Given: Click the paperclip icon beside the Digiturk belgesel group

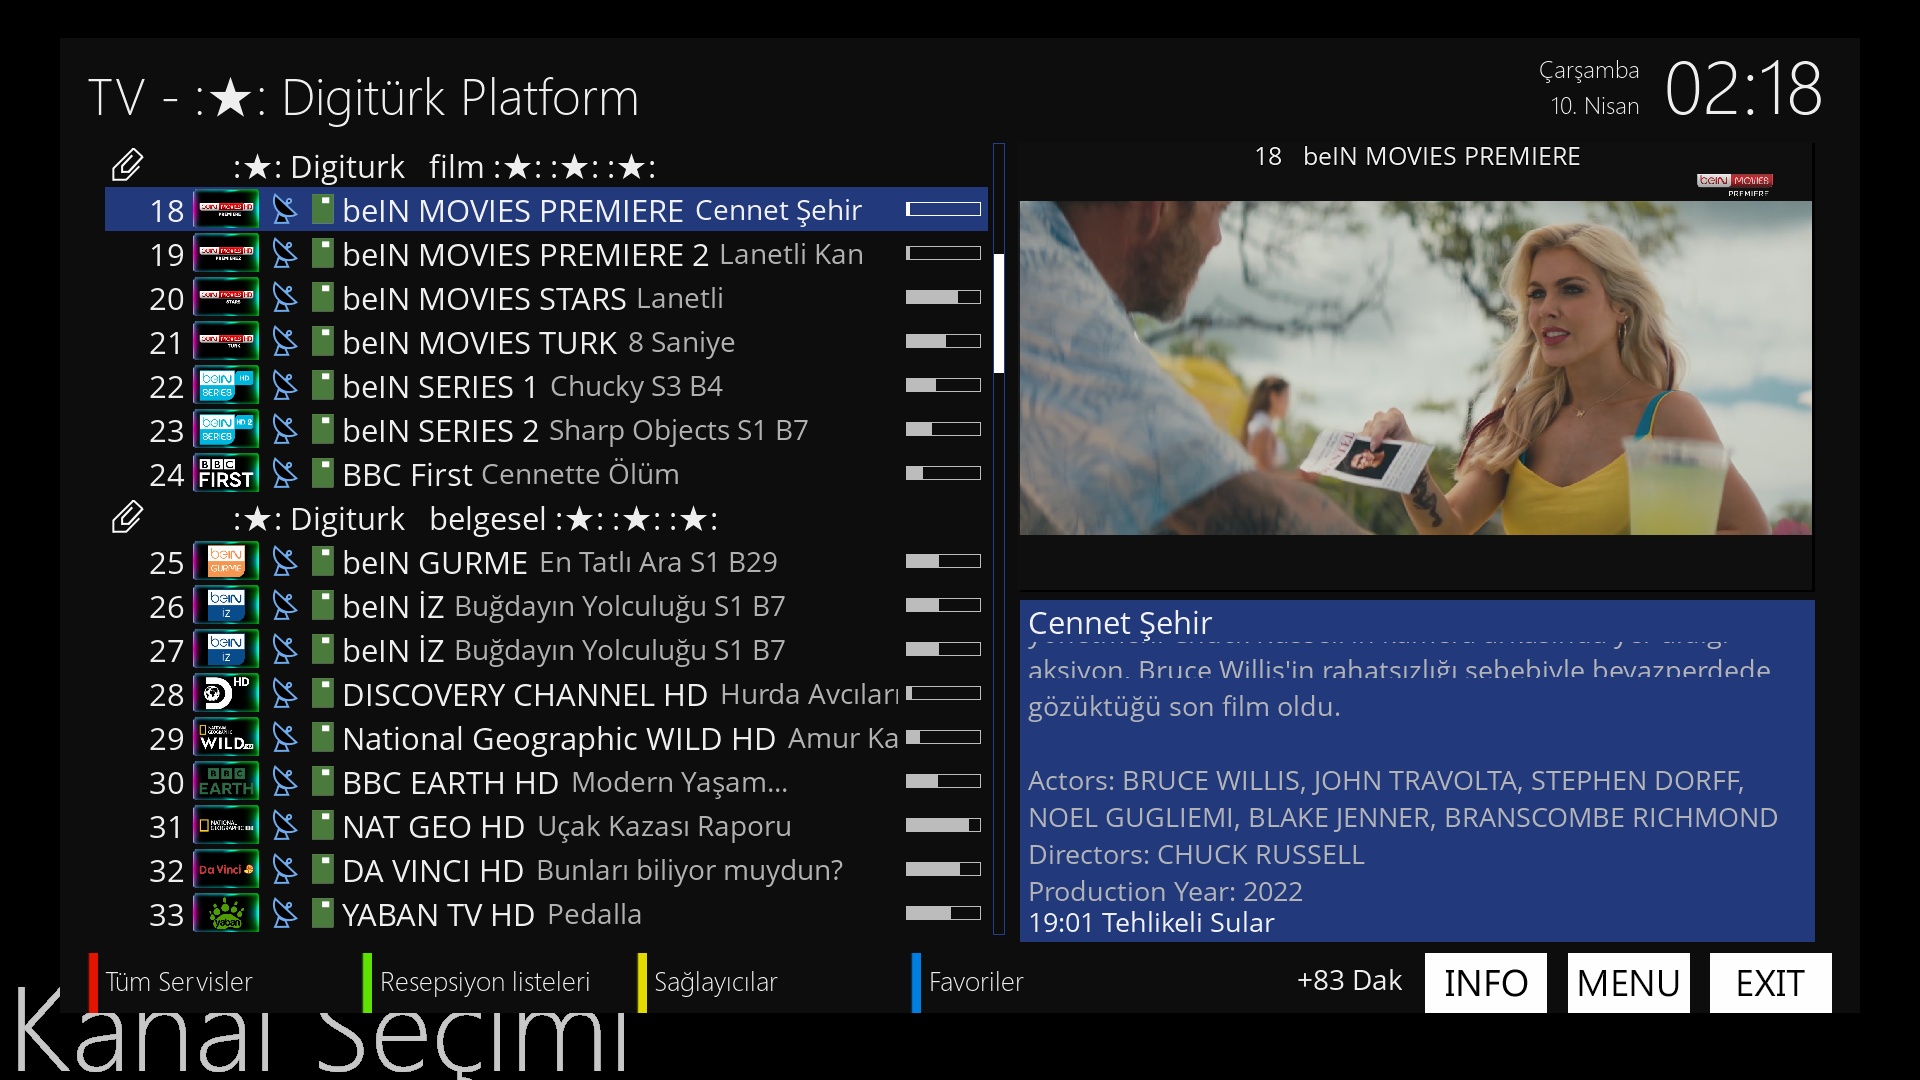Looking at the screenshot, I should pyautogui.click(x=128, y=518).
